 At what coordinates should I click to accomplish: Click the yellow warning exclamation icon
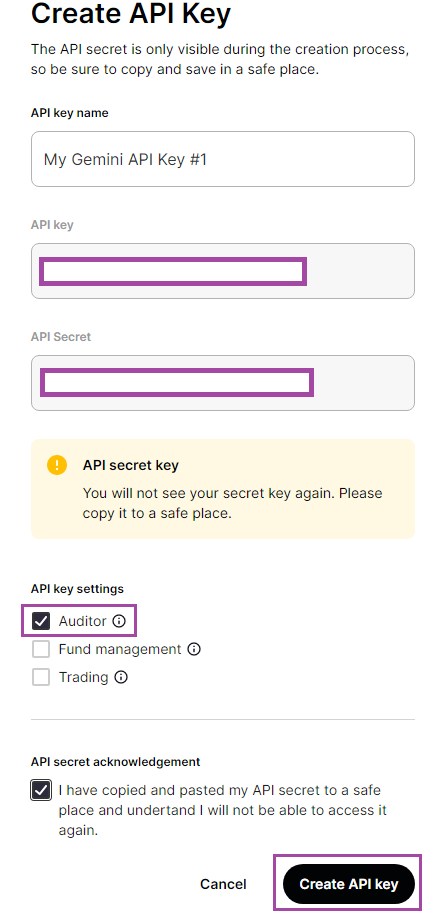57,465
